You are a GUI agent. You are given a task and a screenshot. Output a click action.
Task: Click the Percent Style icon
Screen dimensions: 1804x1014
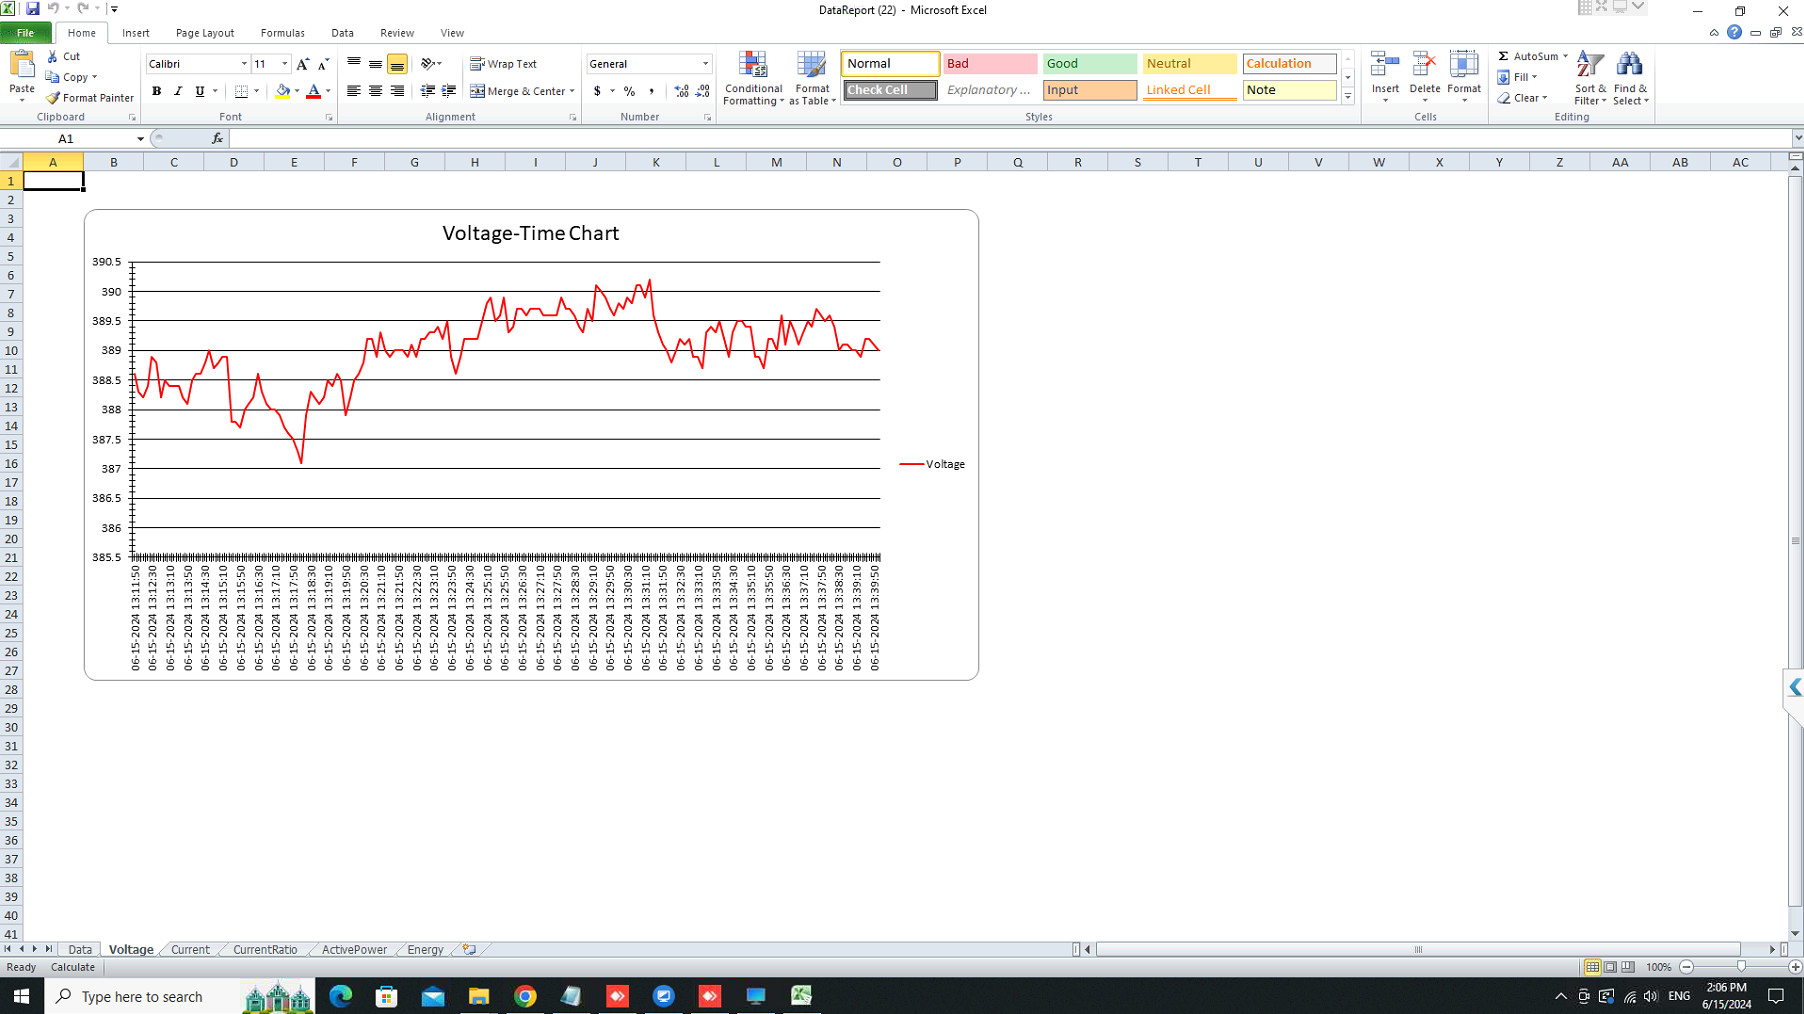pyautogui.click(x=629, y=91)
